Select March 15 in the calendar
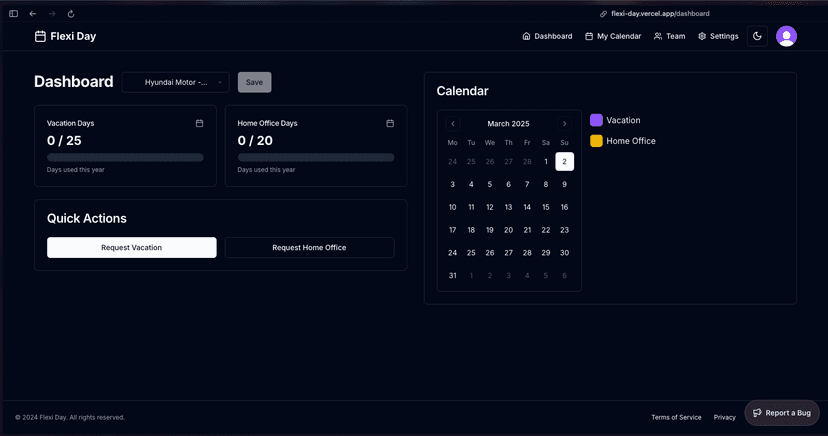Image resolution: width=828 pixels, height=436 pixels. tap(546, 207)
